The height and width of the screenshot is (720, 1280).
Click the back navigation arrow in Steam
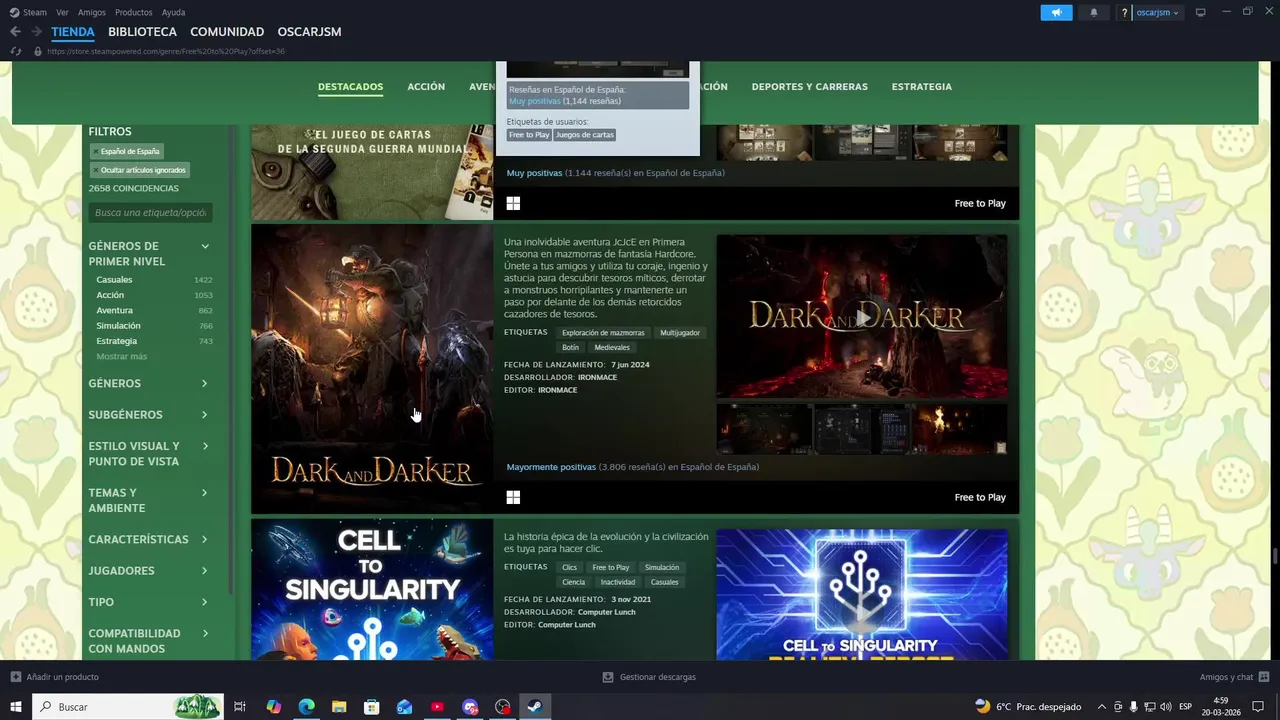(x=15, y=32)
